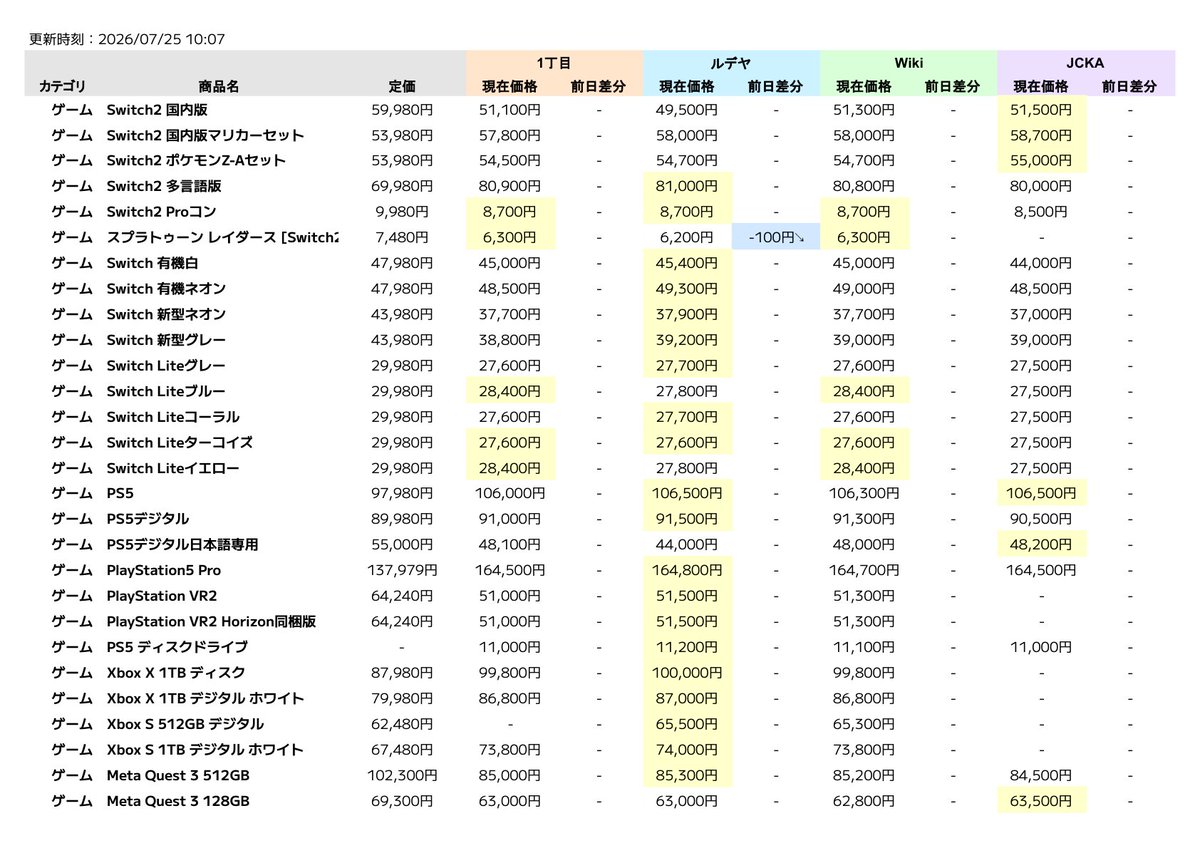Click JCKA price 8,500円 for Proコン
This screenshot has width=1200, height=848.
1041,212
